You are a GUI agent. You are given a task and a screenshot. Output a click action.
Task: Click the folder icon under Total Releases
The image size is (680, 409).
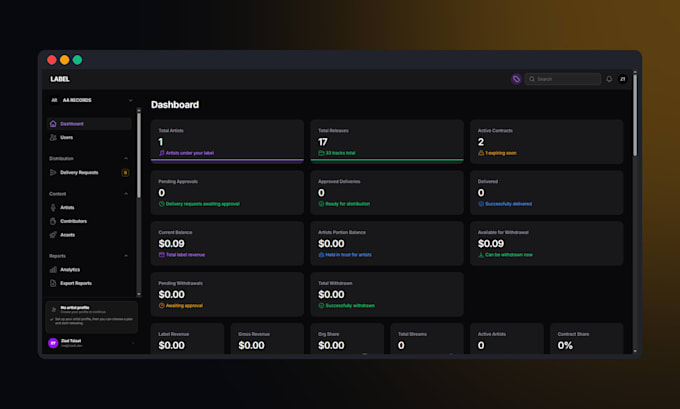point(321,153)
